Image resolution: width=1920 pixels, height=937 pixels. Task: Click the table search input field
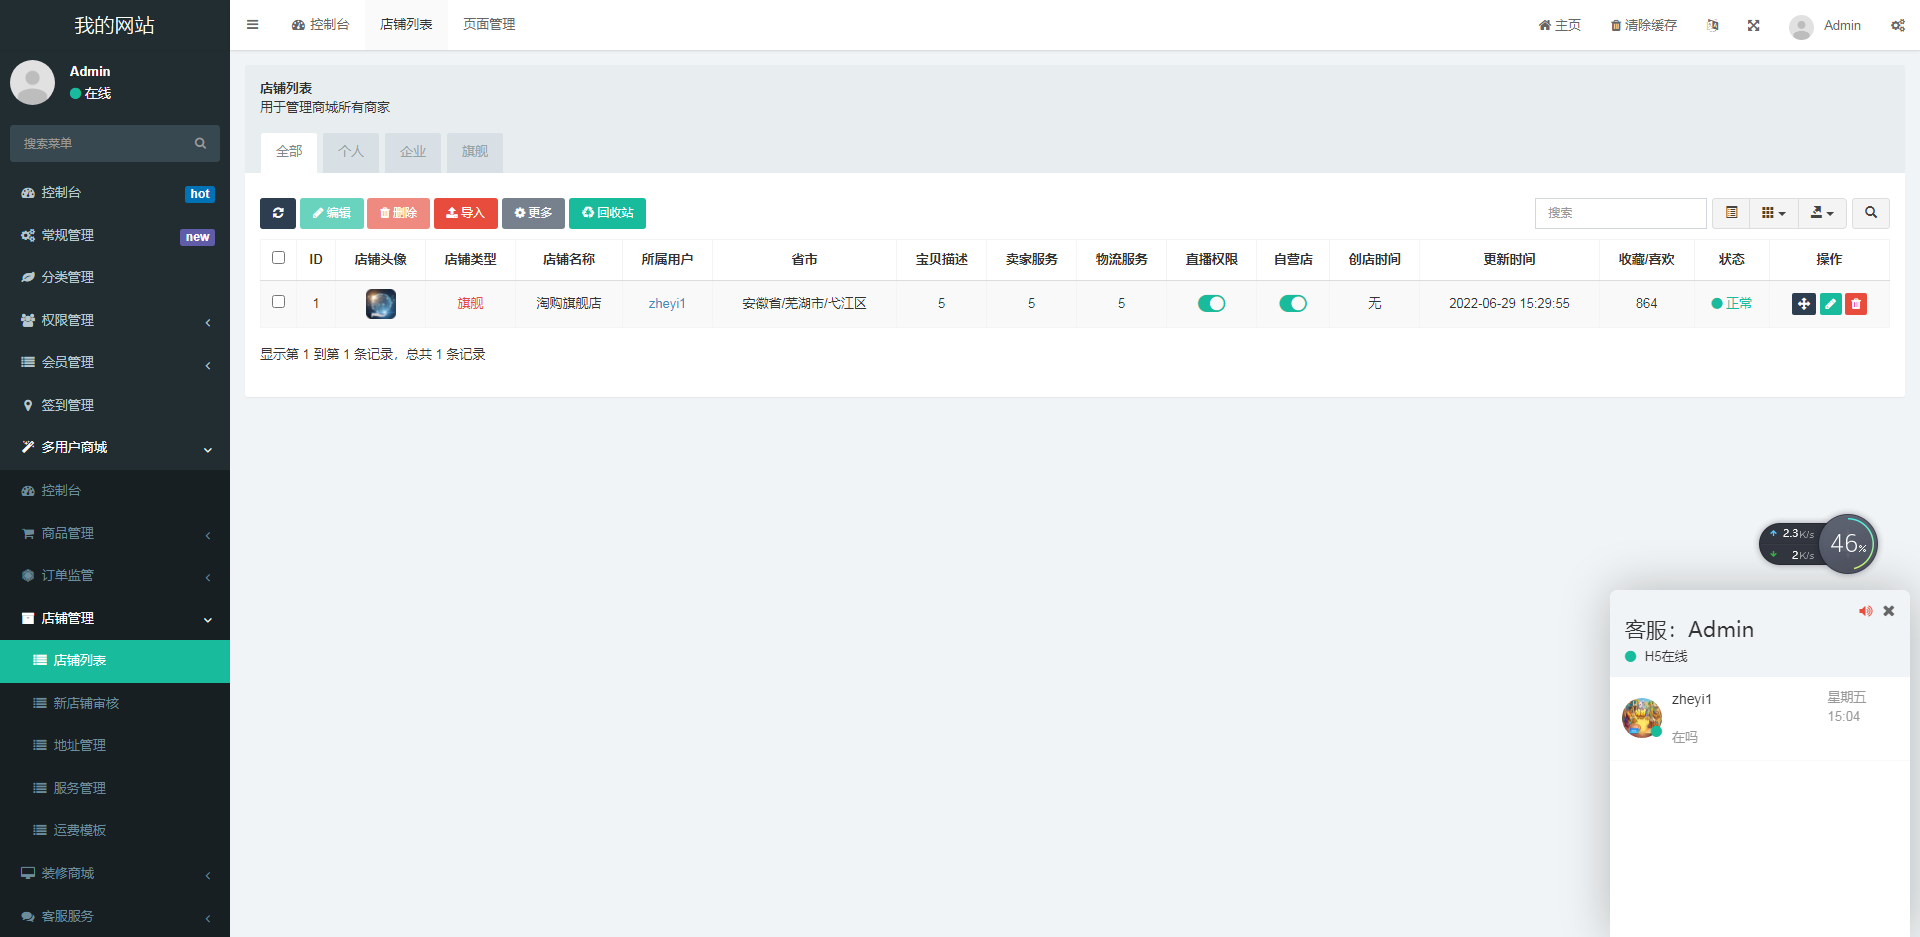coord(1619,213)
